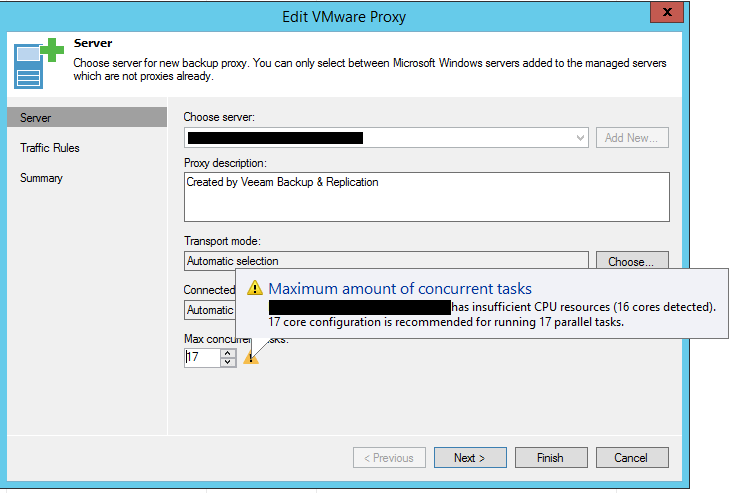Click the Next button
This screenshot has width=736, height=493.
coord(470,457)
